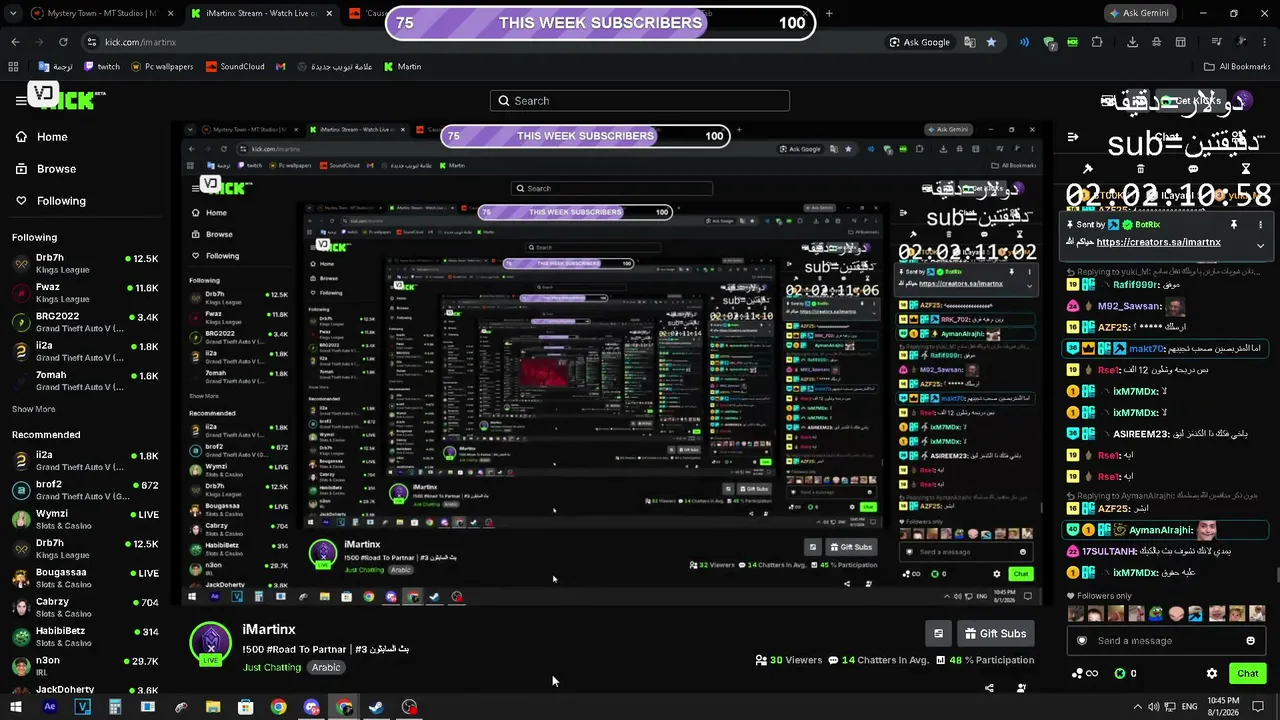The height and width of the screenshot is (720, 1280).
Task: Open Discord from the taskbar
Action: point(311,707)
